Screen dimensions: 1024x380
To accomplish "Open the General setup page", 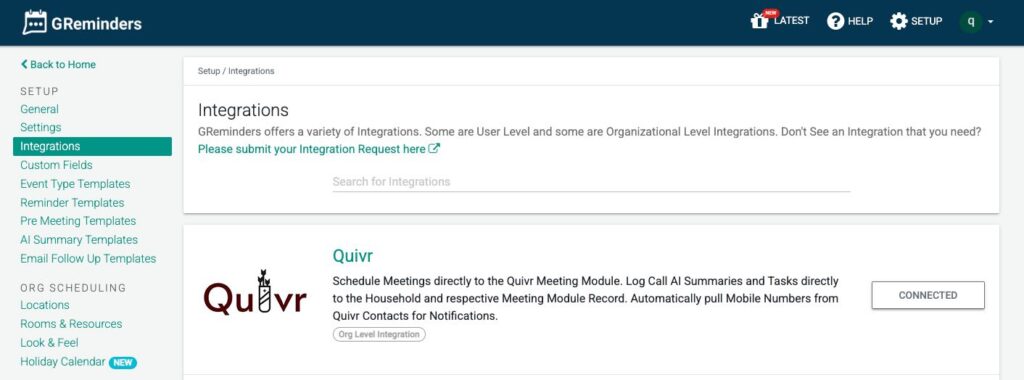I will [39, 109].
